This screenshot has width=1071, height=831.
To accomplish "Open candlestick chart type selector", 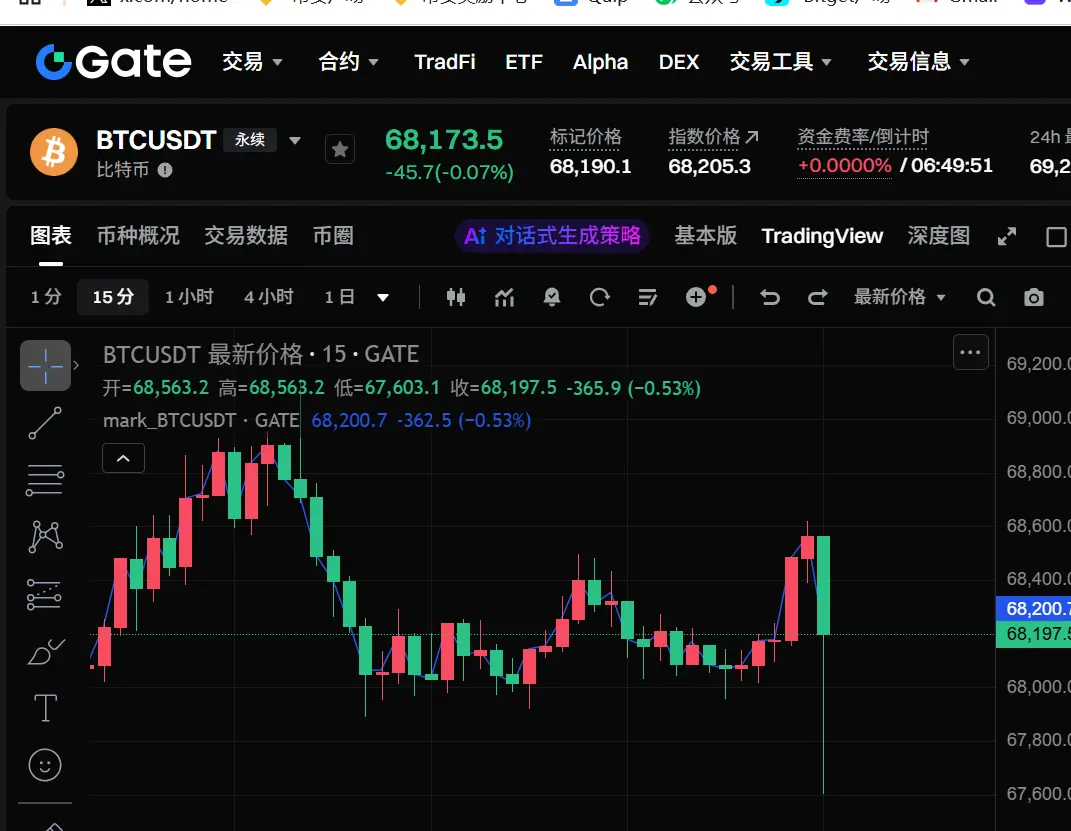I will pos(456,297).
